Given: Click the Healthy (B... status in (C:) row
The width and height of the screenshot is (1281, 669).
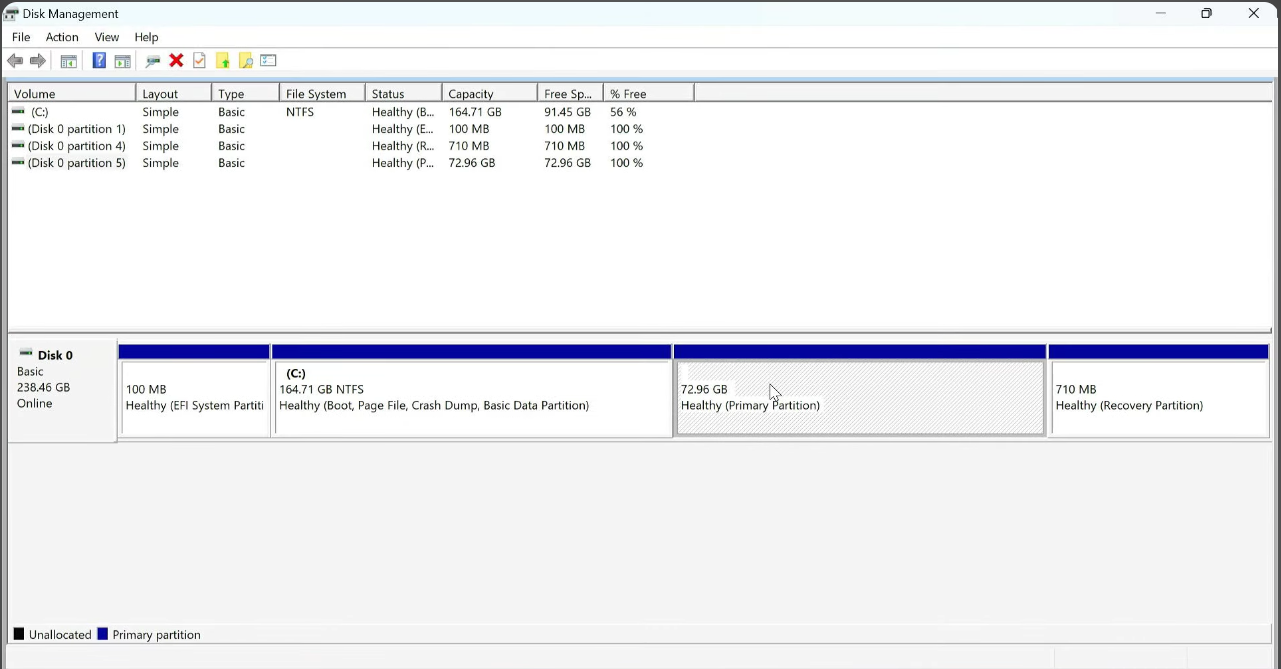Looking at the screenshot, I should pyautogui.click(x=403, y=112).
